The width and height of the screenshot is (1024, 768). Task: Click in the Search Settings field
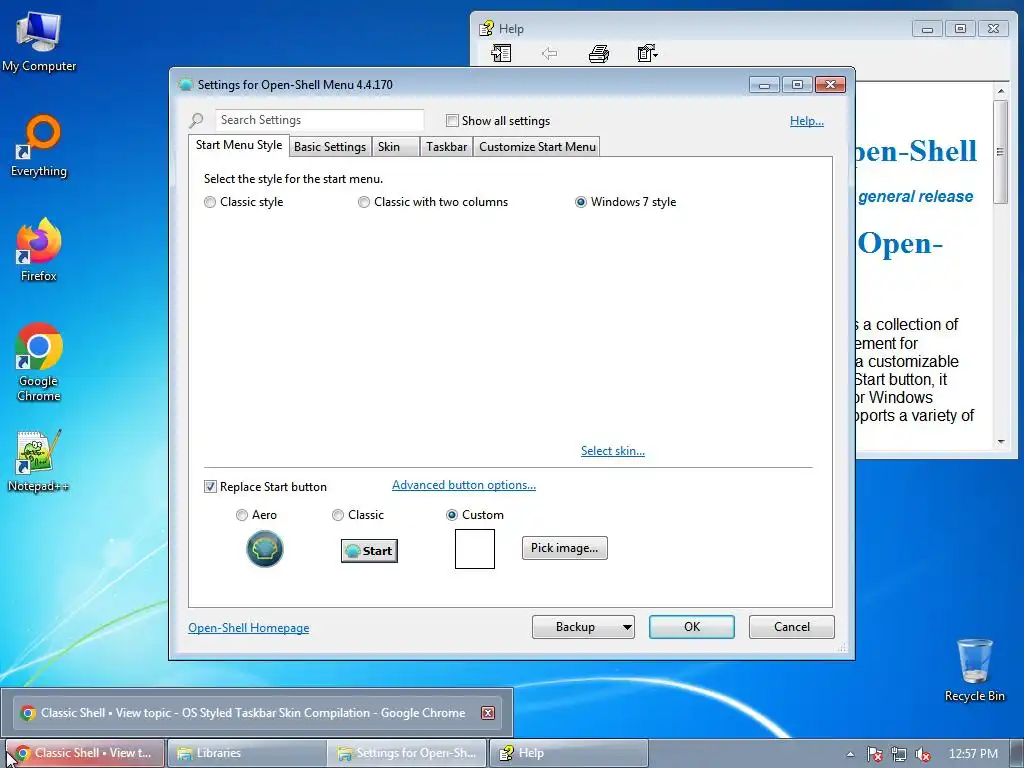pyautogui.click(x=319, y=120)
